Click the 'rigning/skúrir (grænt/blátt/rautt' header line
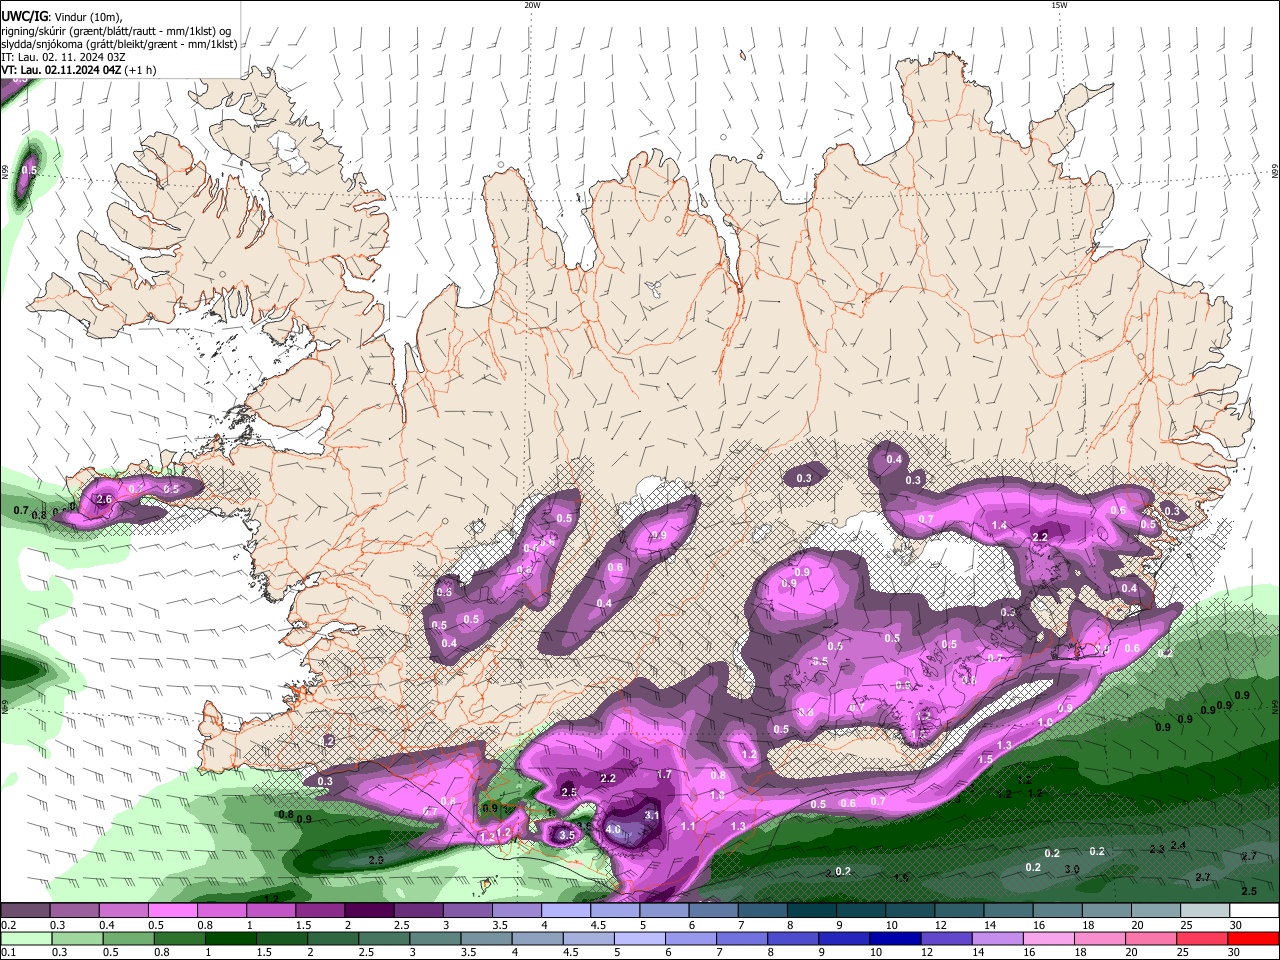This screenshot has height=960, width=1280. point(117,31)
